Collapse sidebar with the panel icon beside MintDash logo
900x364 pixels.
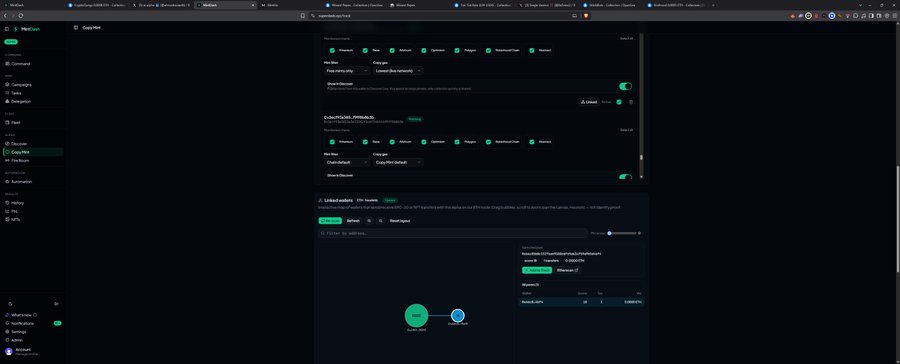pos(7,29)
